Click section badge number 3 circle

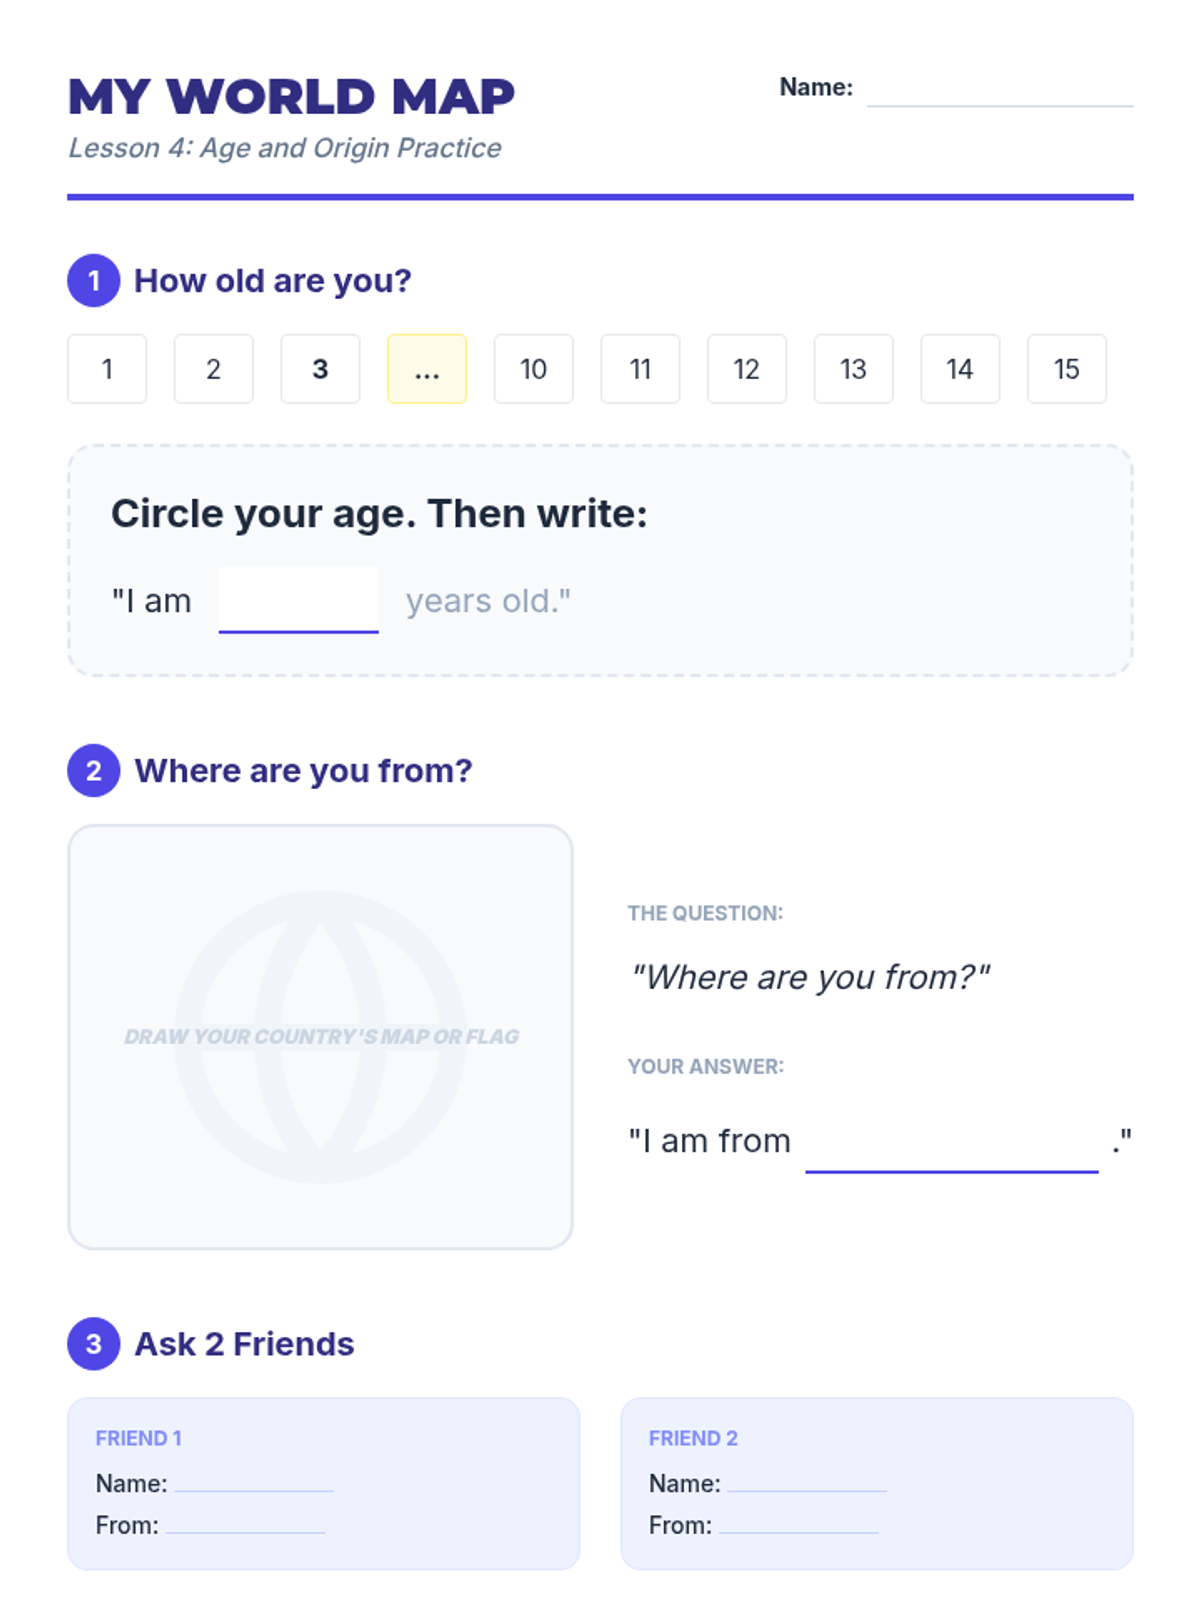point(94,1344)
